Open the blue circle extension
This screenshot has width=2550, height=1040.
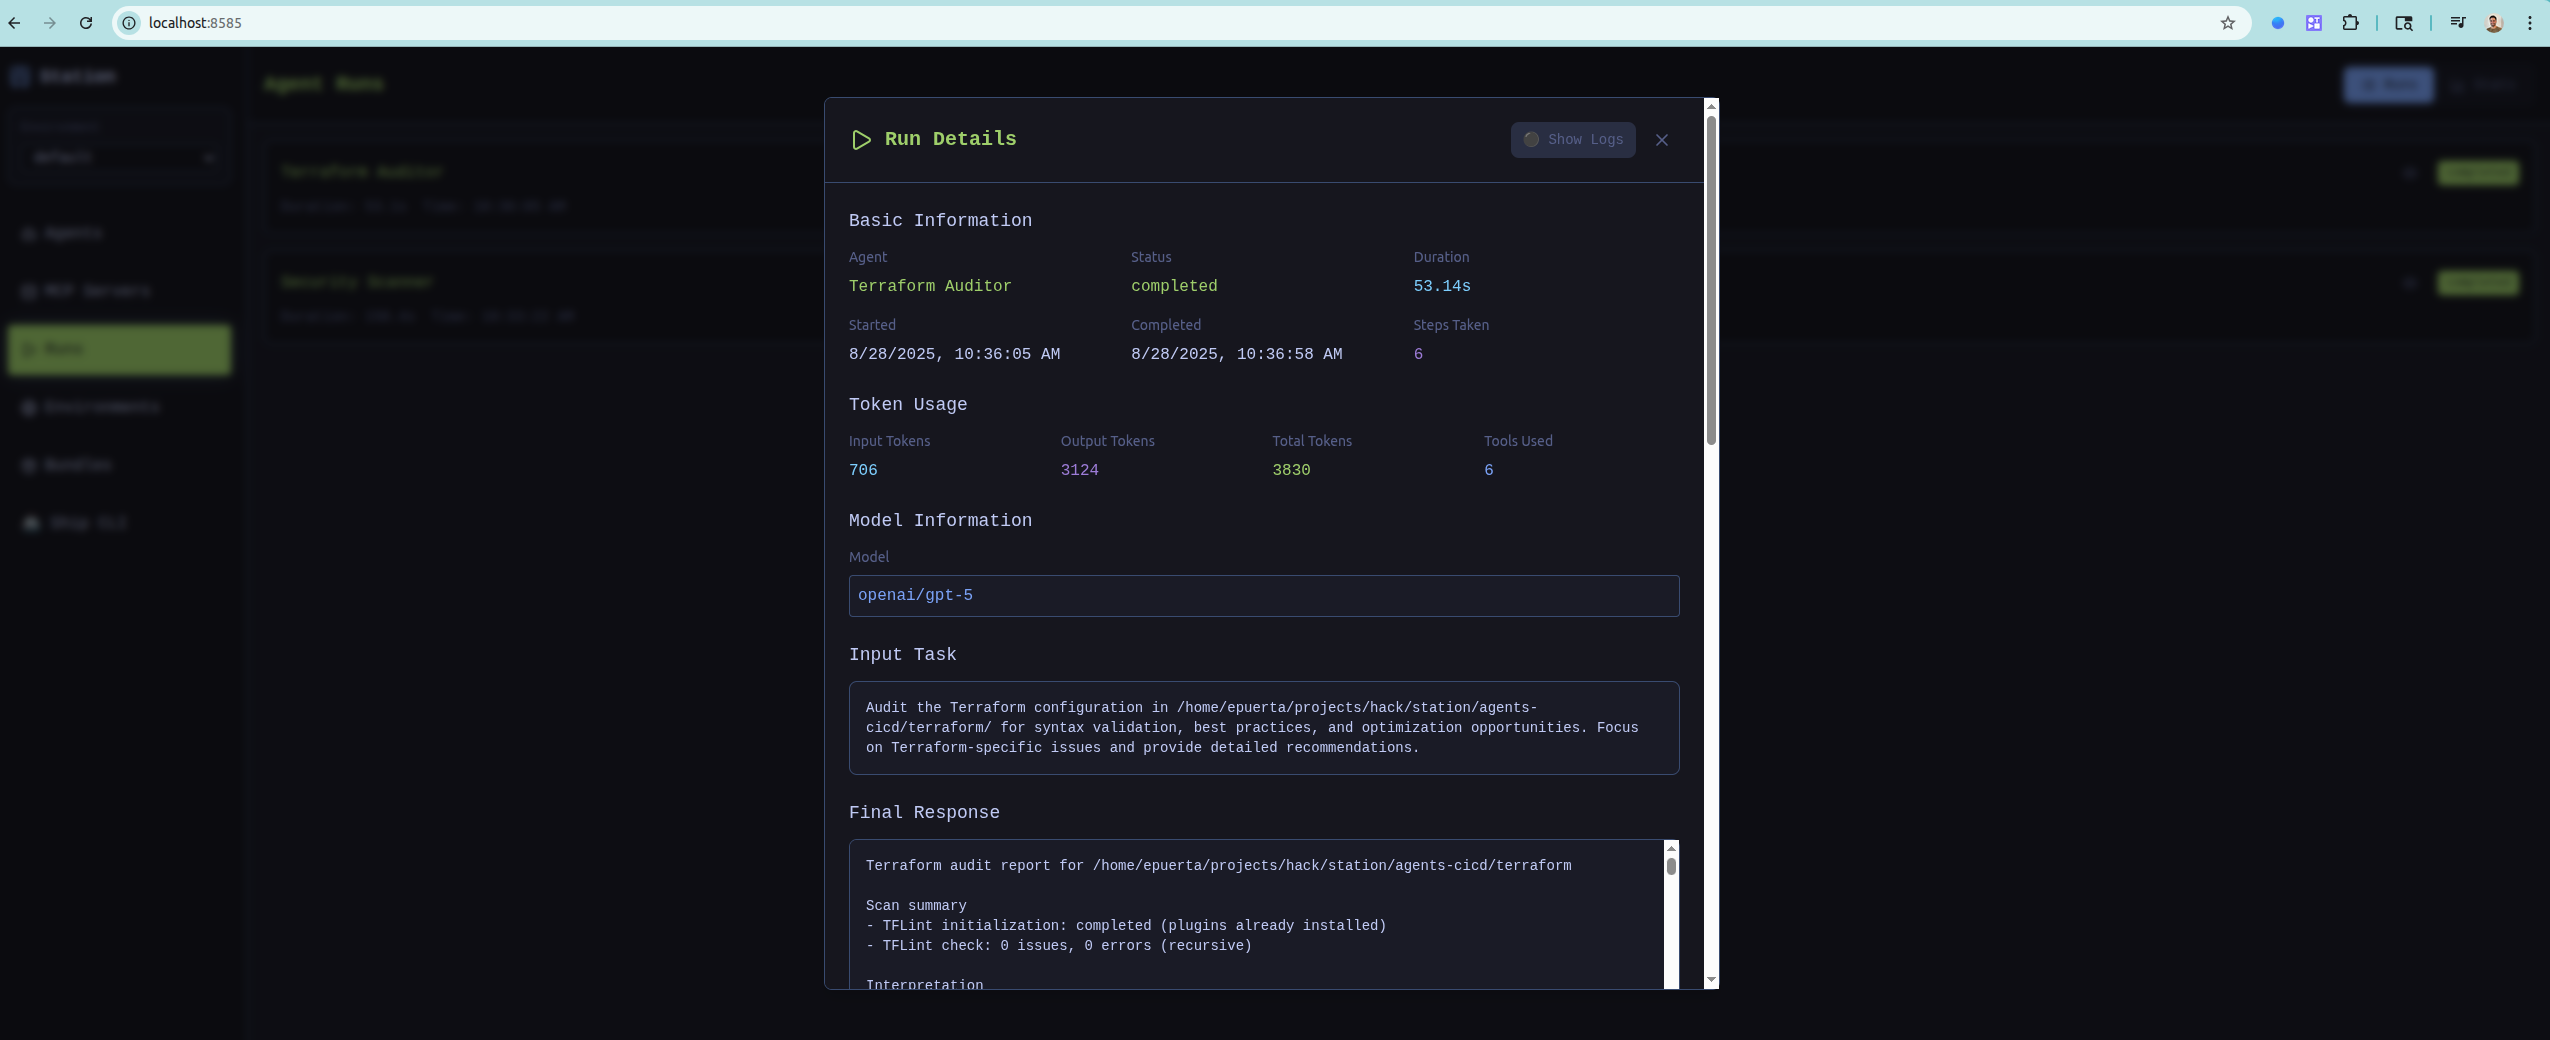(2278, 23)
